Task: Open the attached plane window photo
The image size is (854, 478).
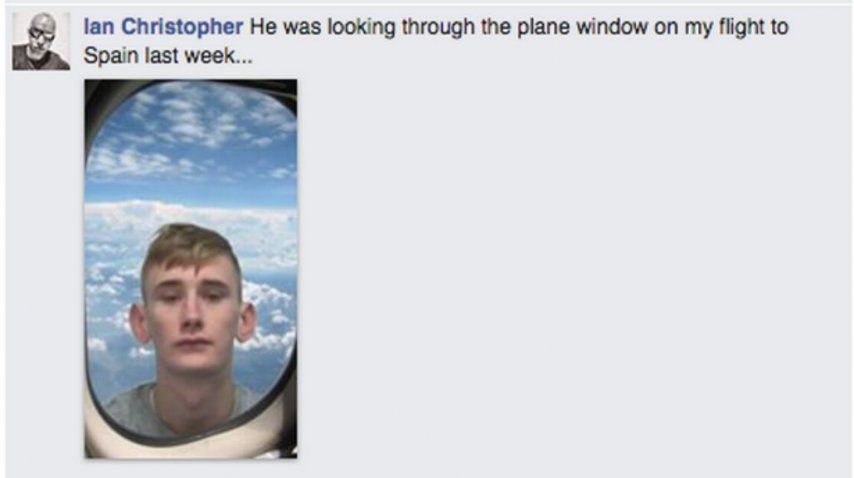Action: pos(191,269)
